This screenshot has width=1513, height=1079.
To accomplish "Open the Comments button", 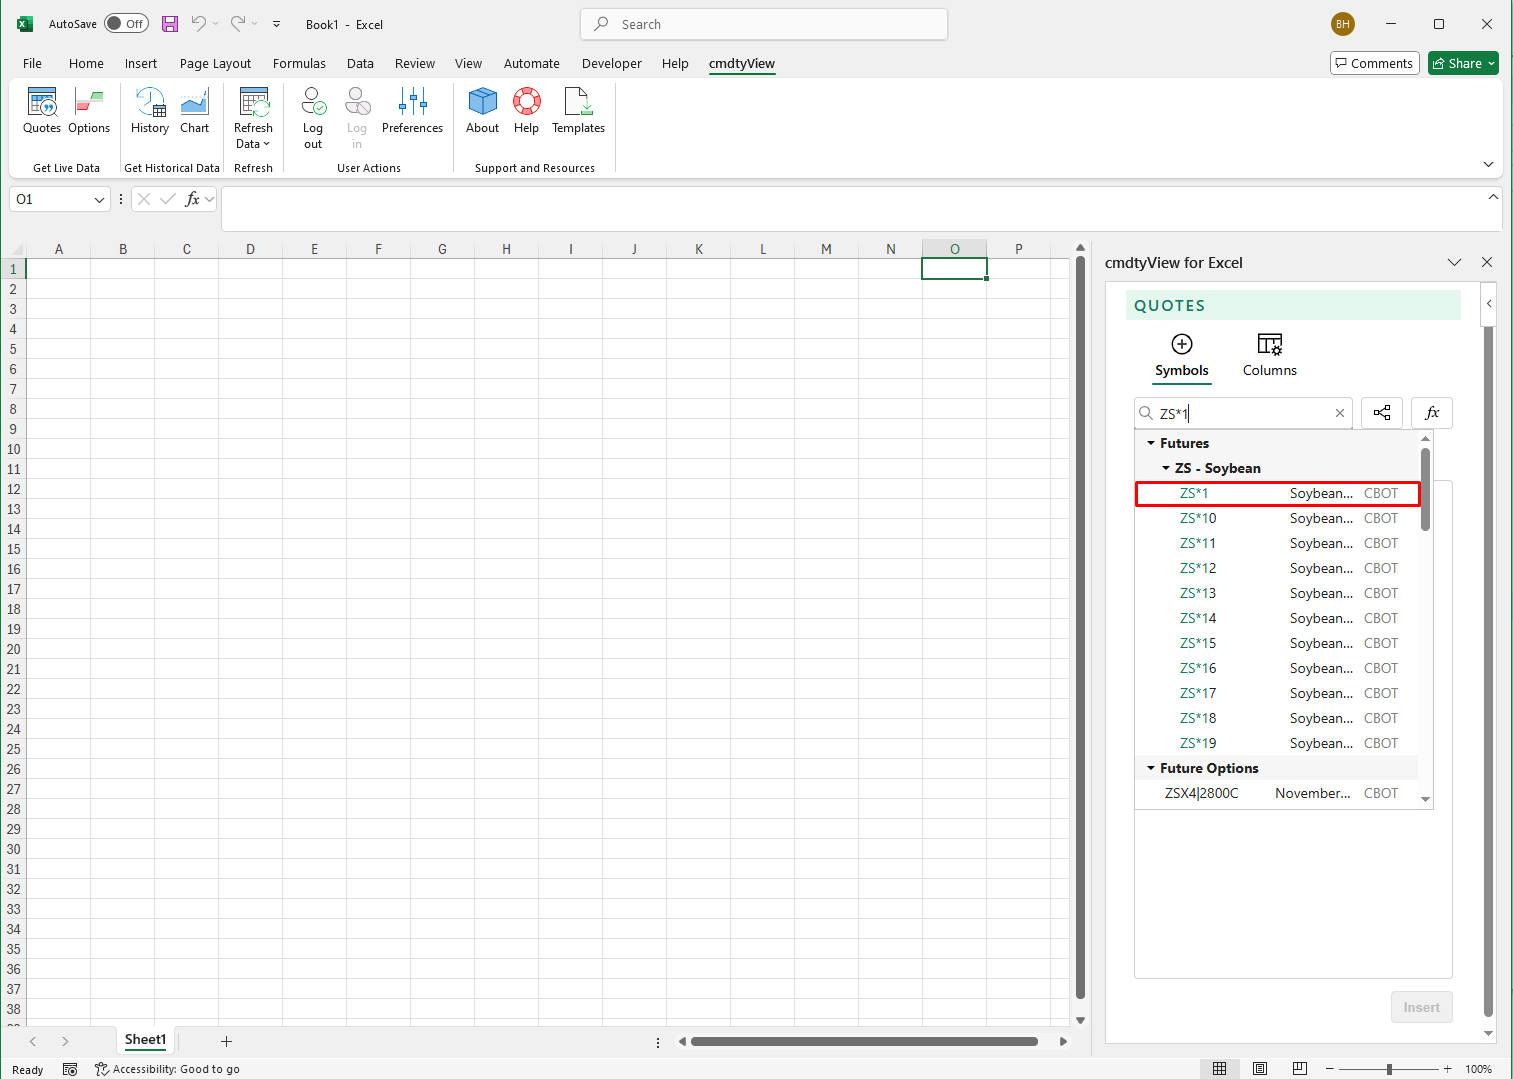I will [1374, 63].
